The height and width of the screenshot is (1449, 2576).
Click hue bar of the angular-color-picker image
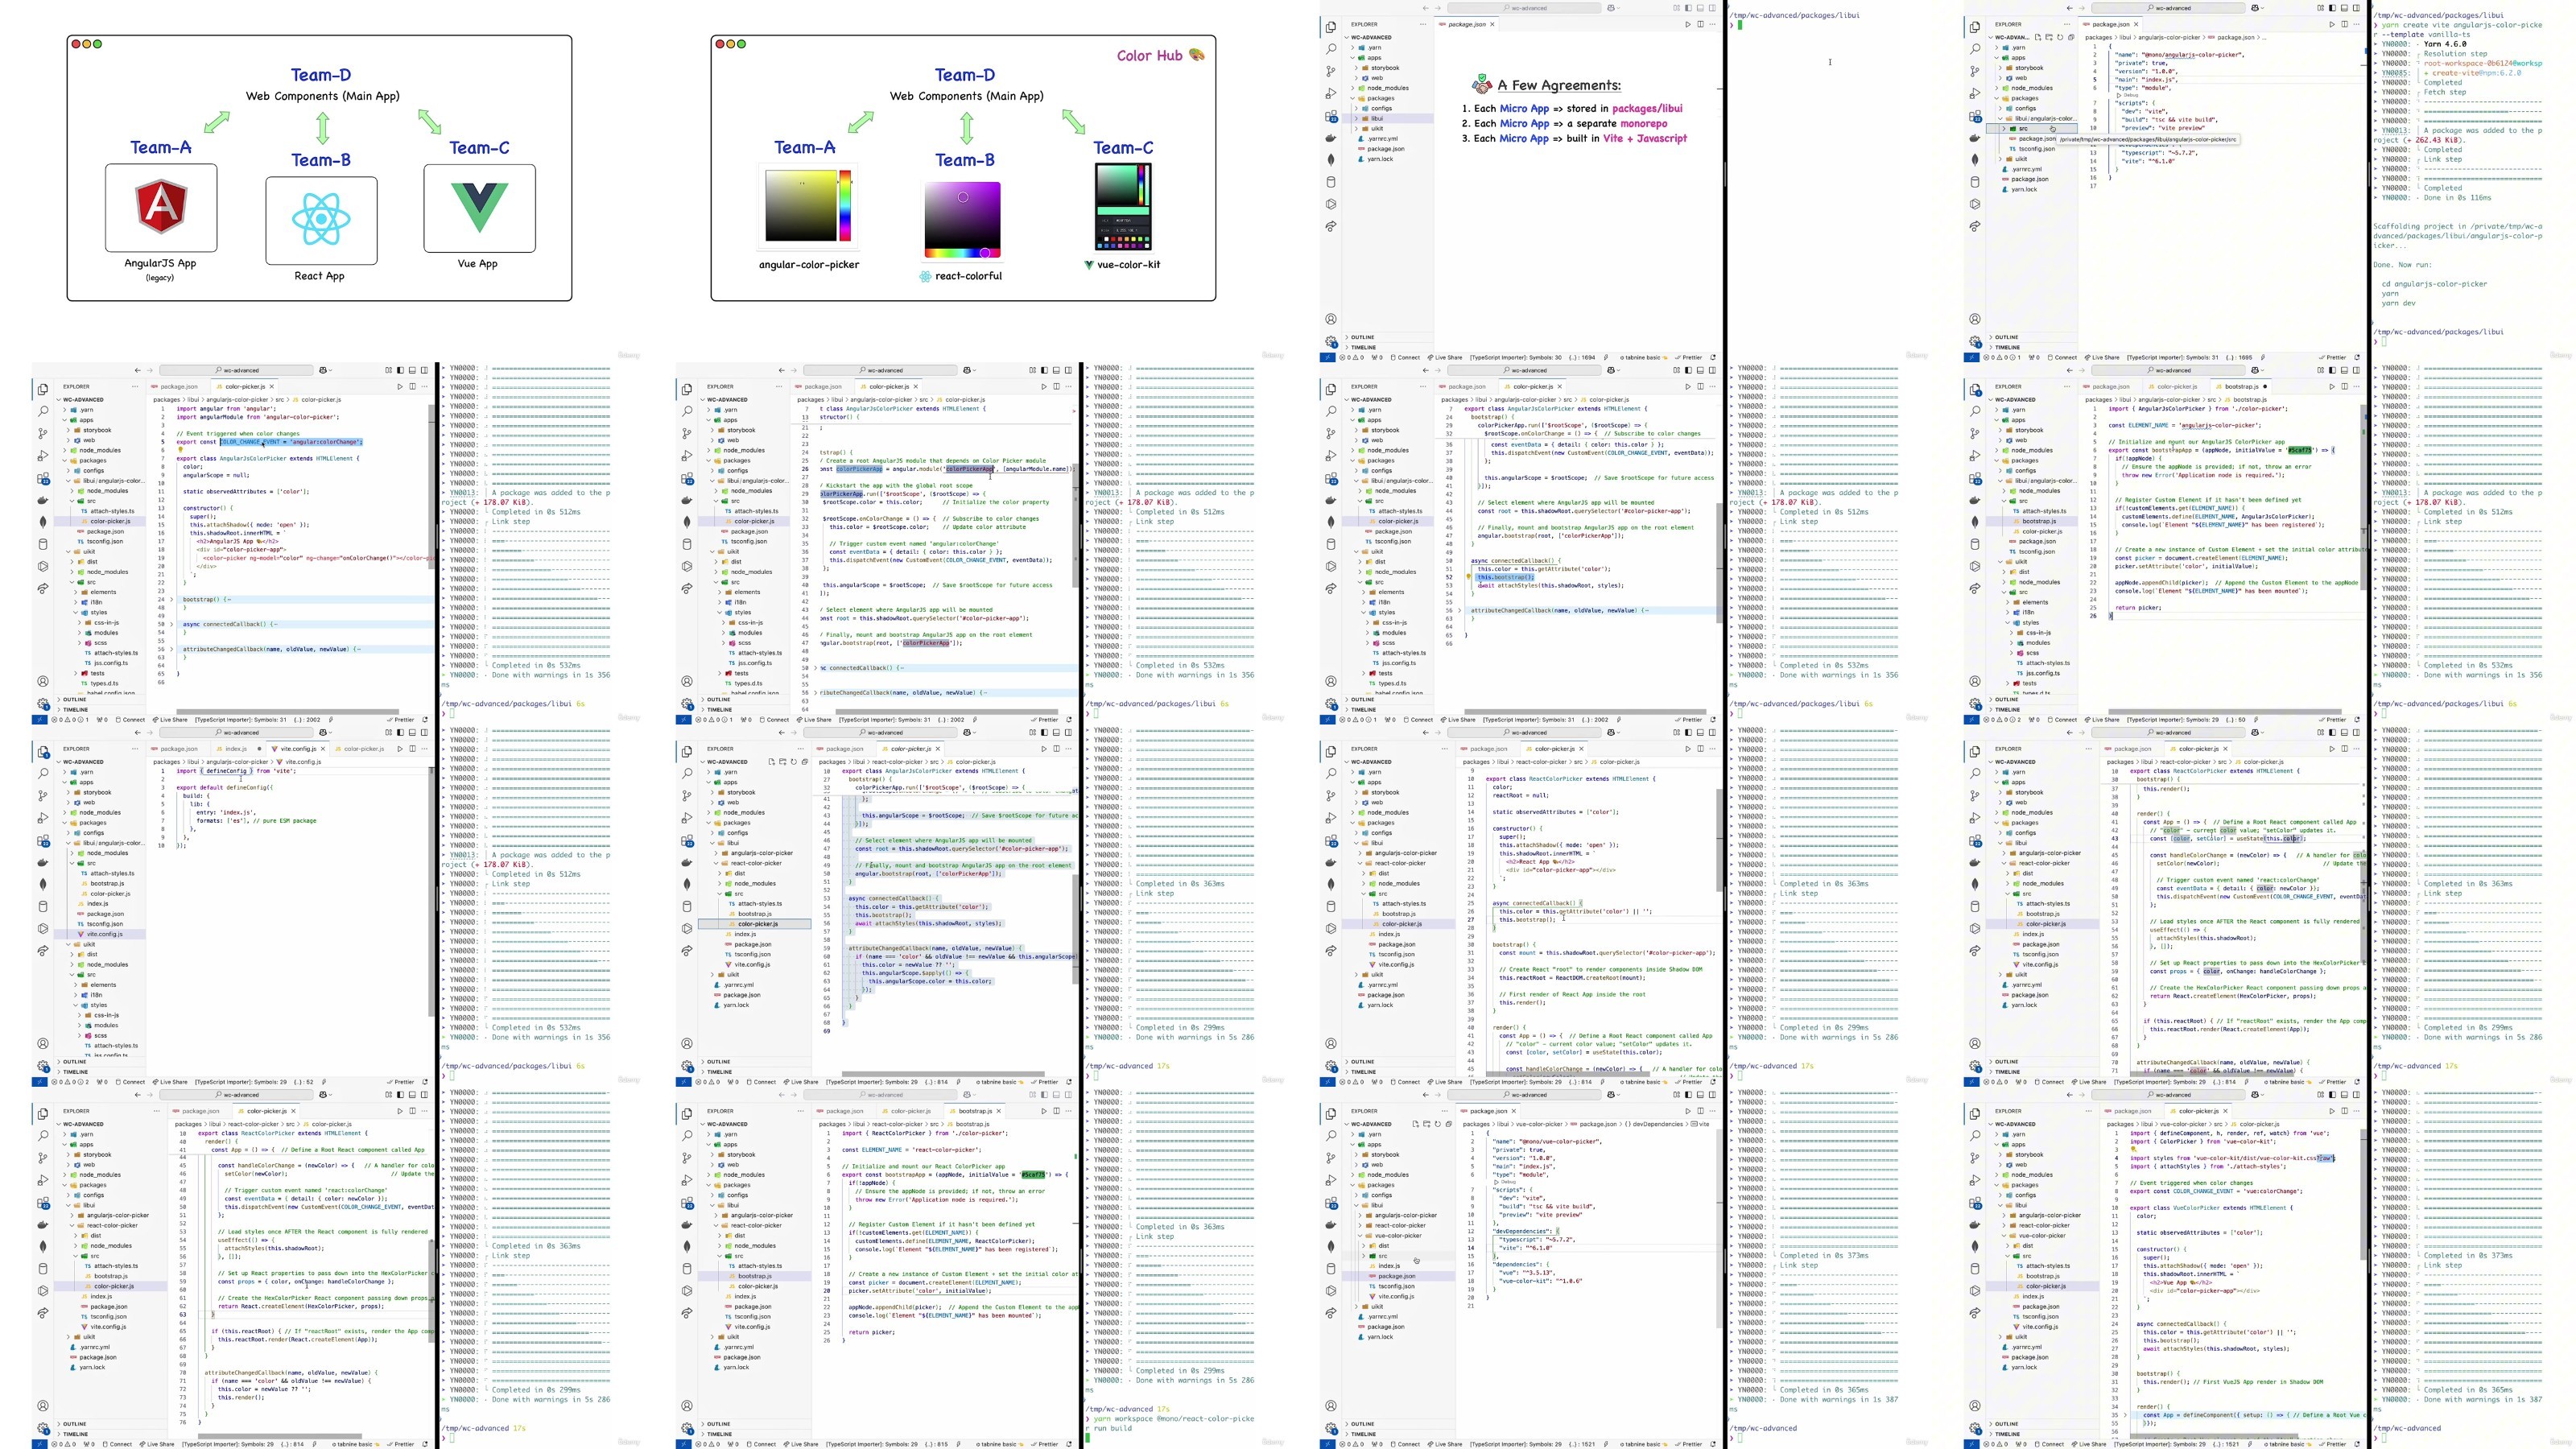(846, 206)
